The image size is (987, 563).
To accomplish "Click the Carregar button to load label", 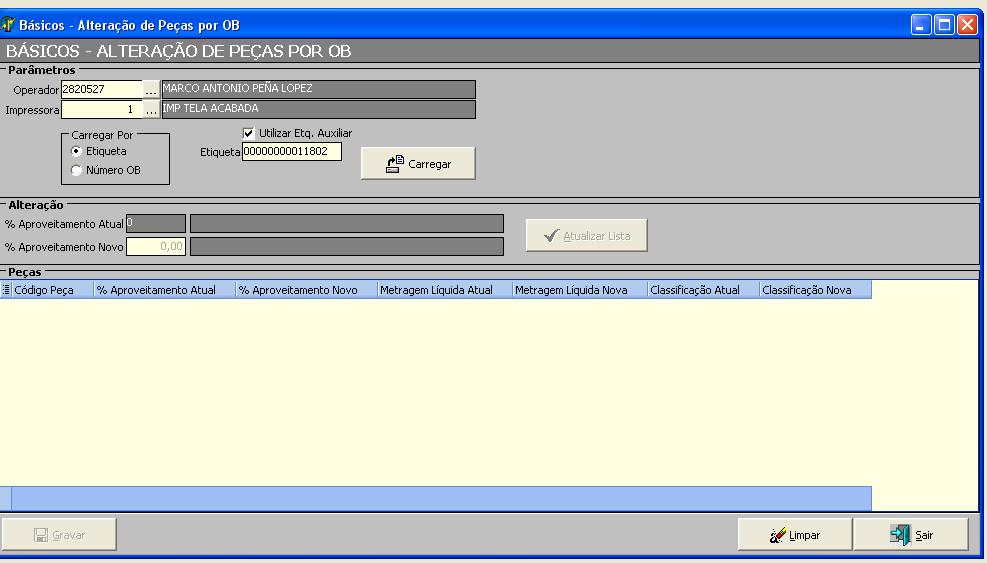I will pyautogui.click(x=418, y=164).
